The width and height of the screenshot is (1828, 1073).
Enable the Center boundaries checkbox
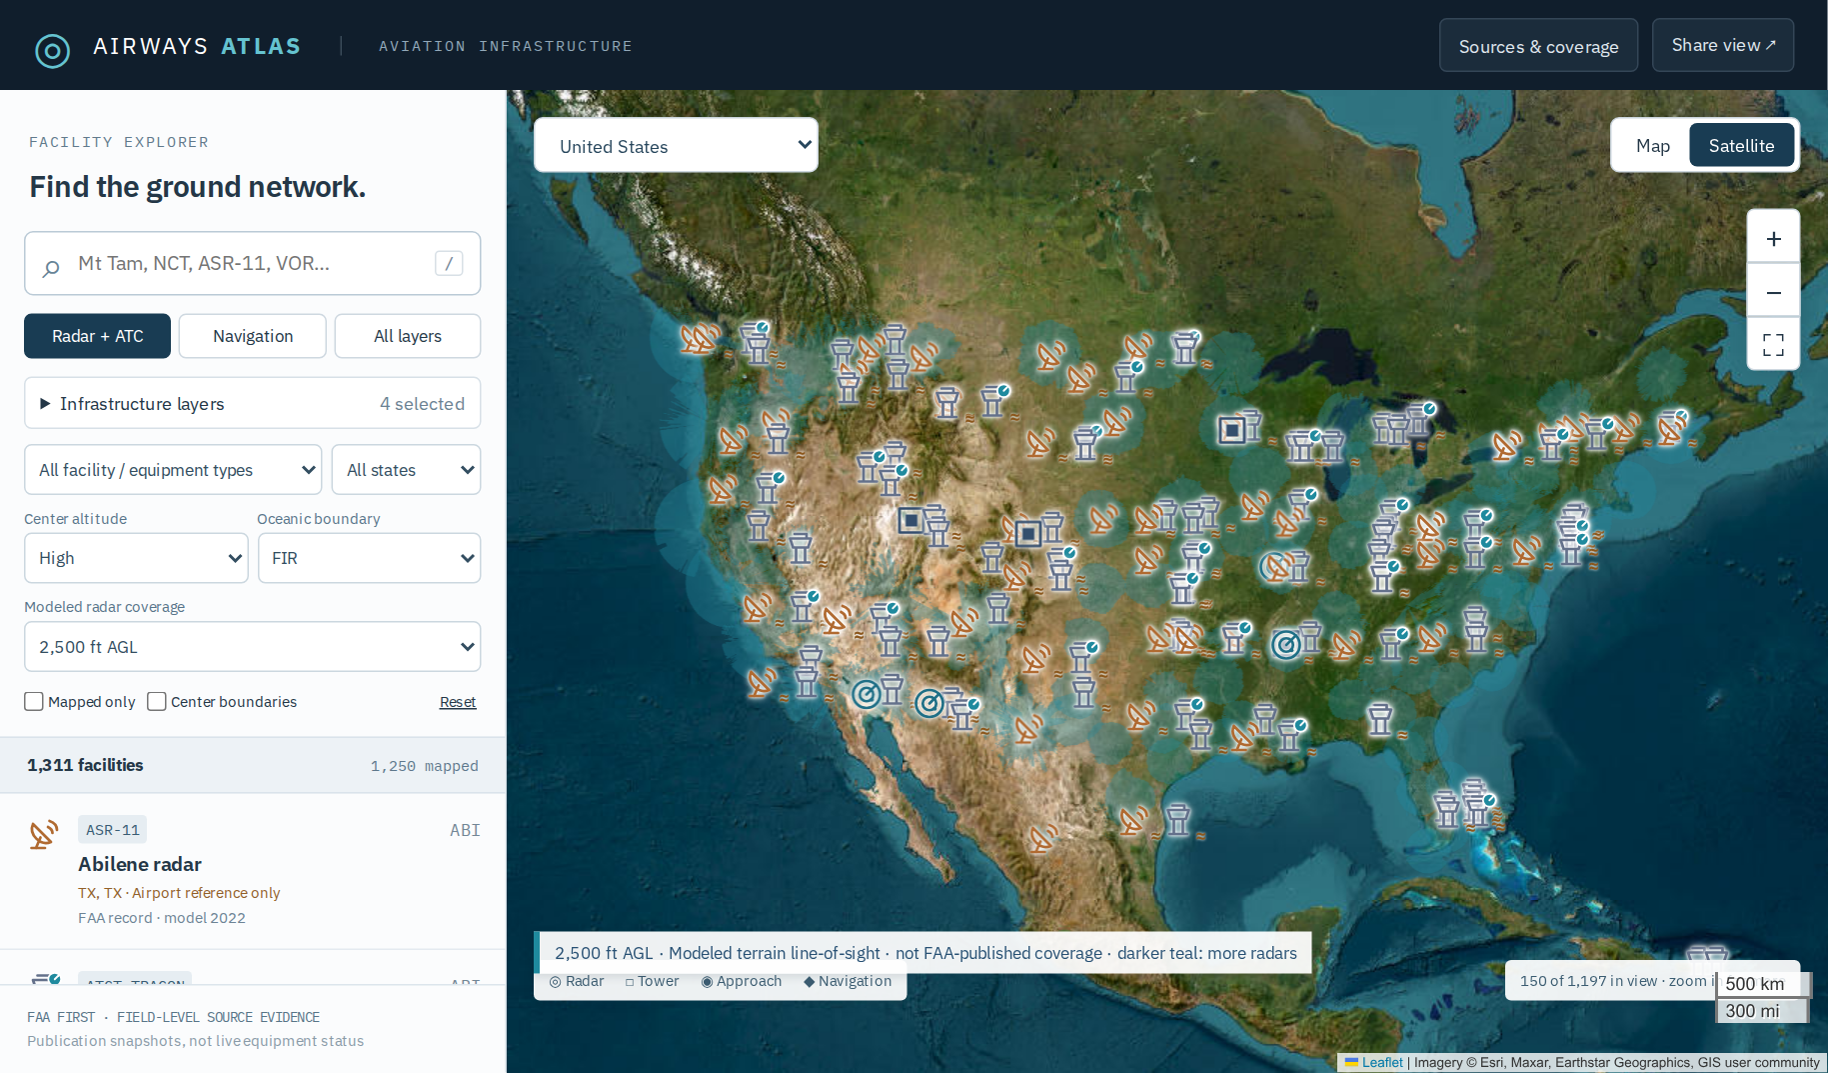coord(157,701)
